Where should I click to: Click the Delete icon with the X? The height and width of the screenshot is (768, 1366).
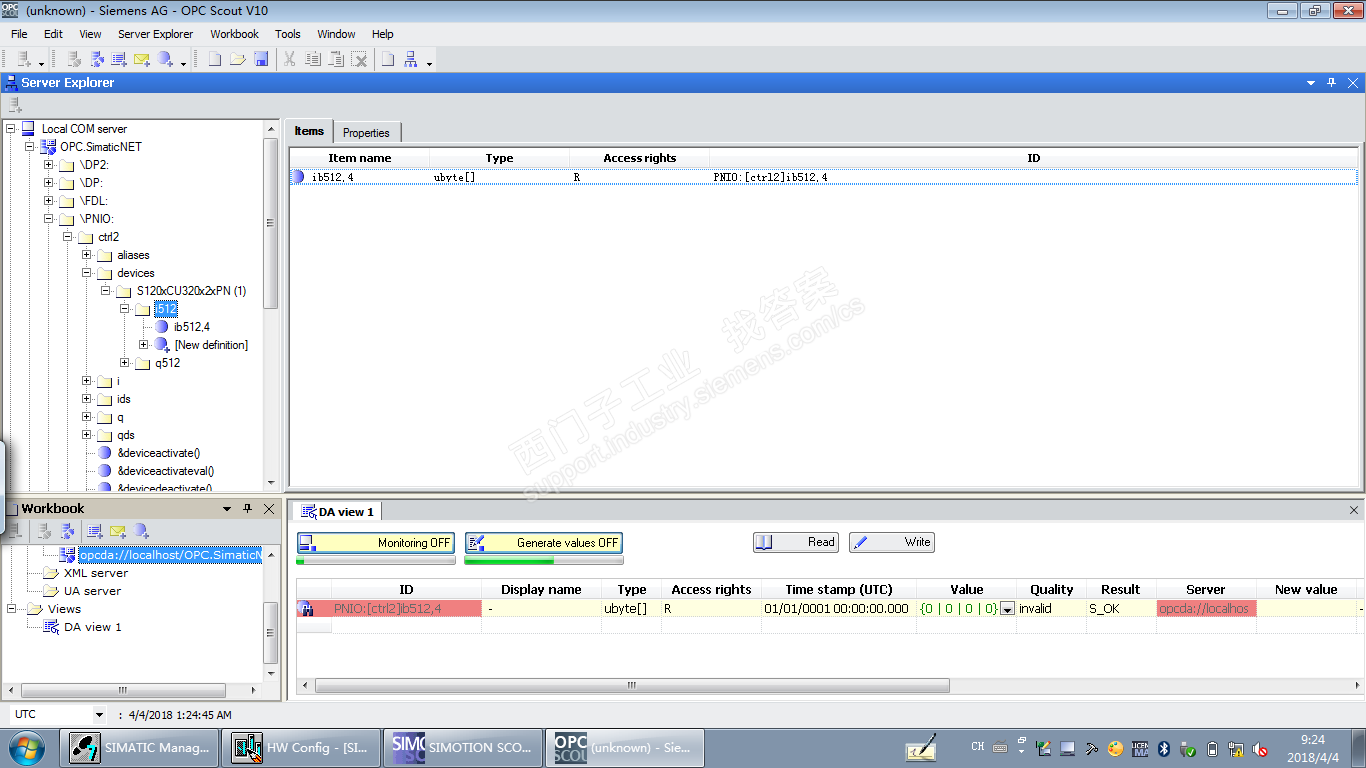click(359, 60)
